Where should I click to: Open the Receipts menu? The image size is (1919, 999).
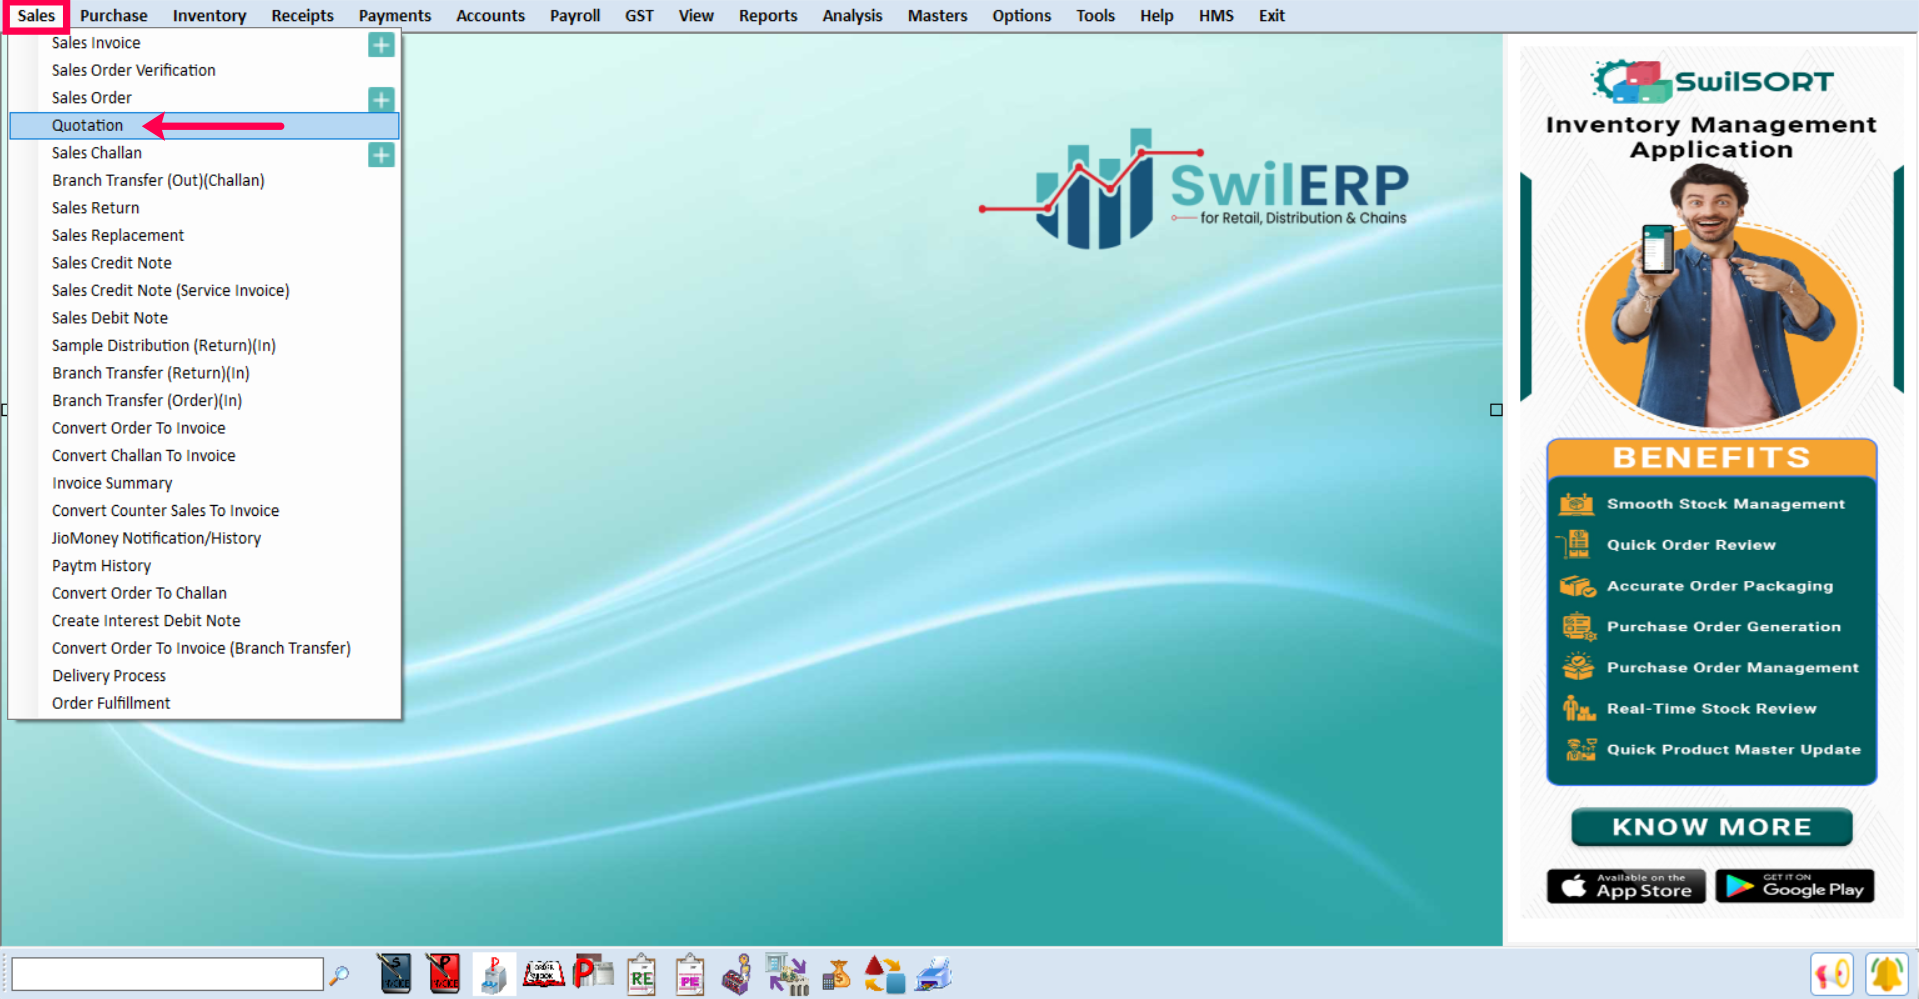click(302, 15)
